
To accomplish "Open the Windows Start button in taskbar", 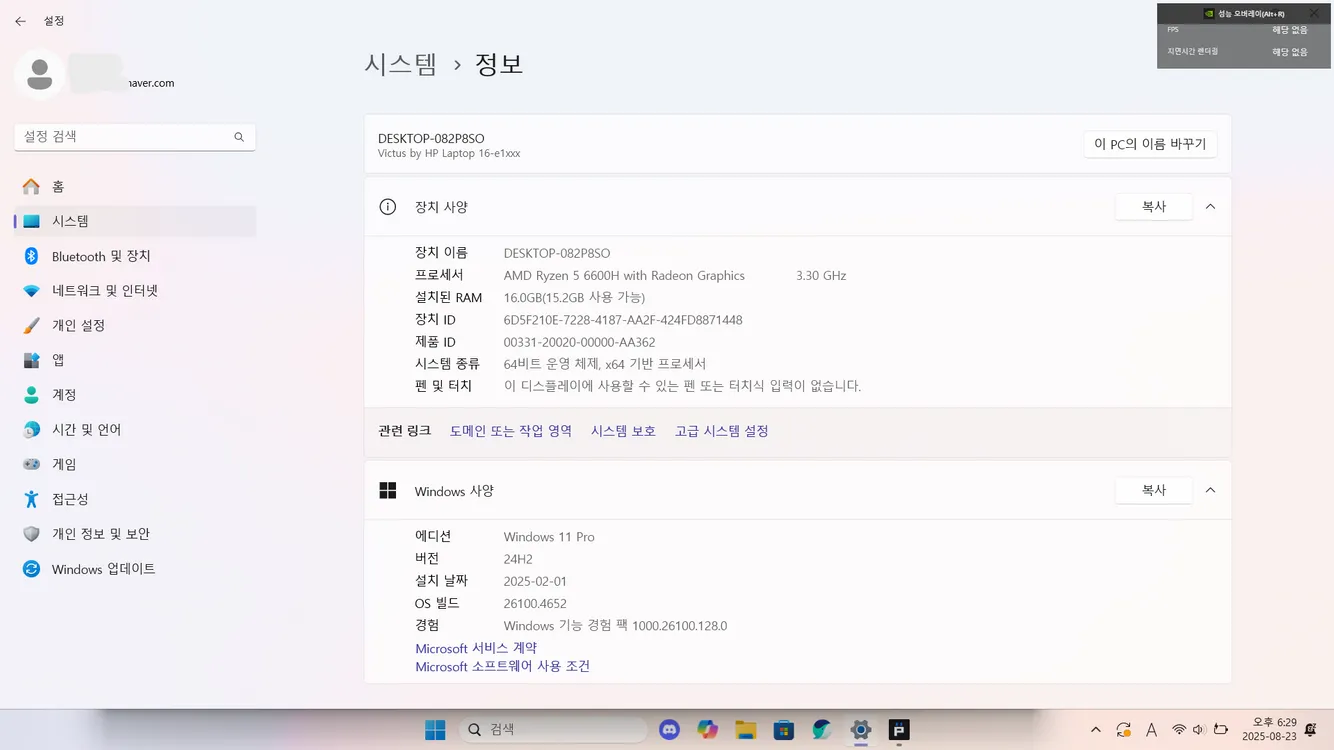I will pyautogui.click(x=435, y=730).
